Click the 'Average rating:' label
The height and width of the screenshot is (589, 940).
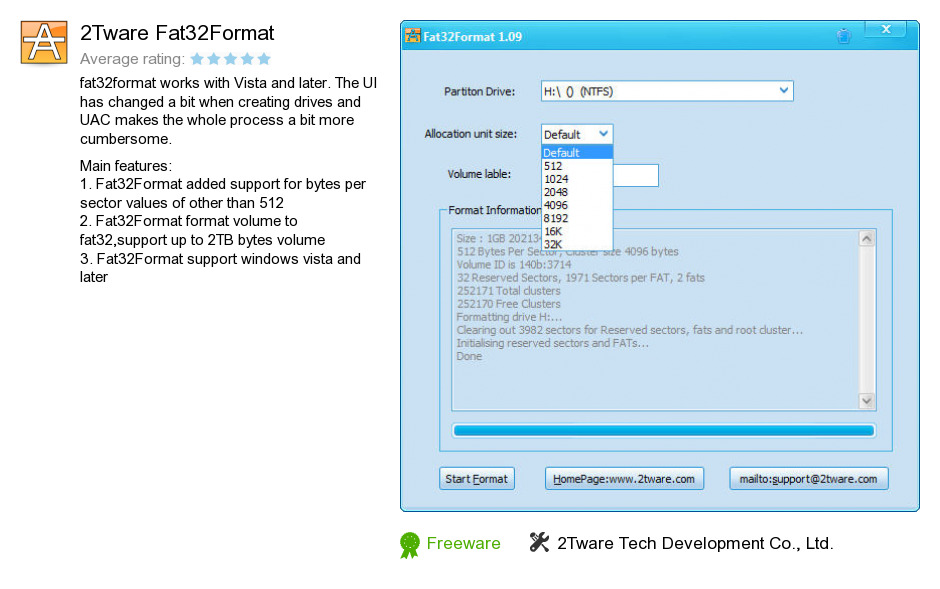[x=132, y=59]
